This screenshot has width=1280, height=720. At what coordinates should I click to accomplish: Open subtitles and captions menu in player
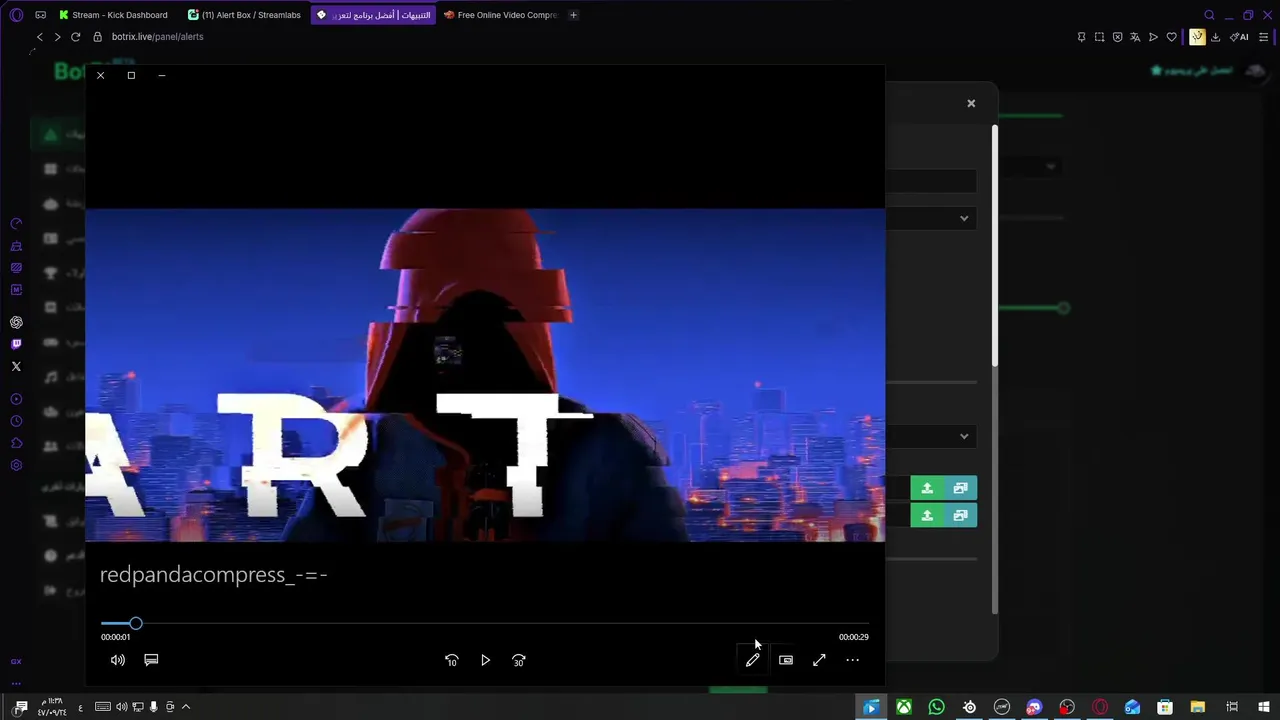(x=151, y=660)
